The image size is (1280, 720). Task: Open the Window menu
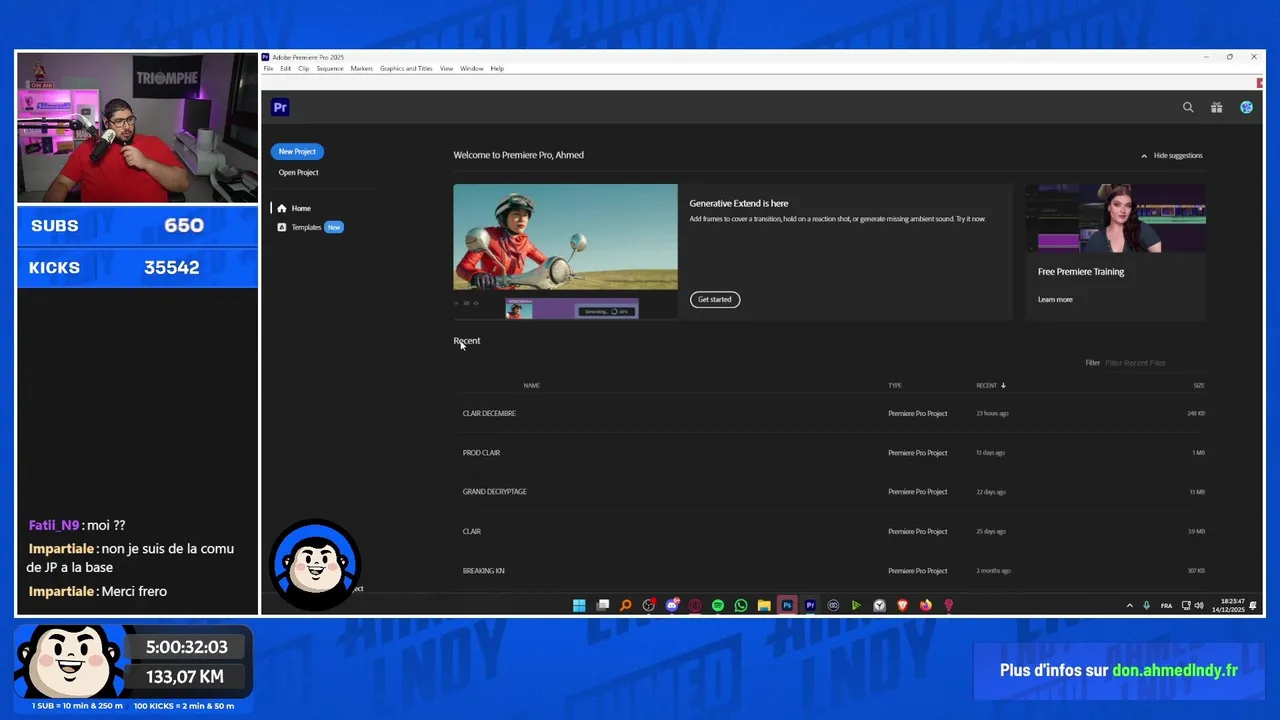click(x=472, y=68)
